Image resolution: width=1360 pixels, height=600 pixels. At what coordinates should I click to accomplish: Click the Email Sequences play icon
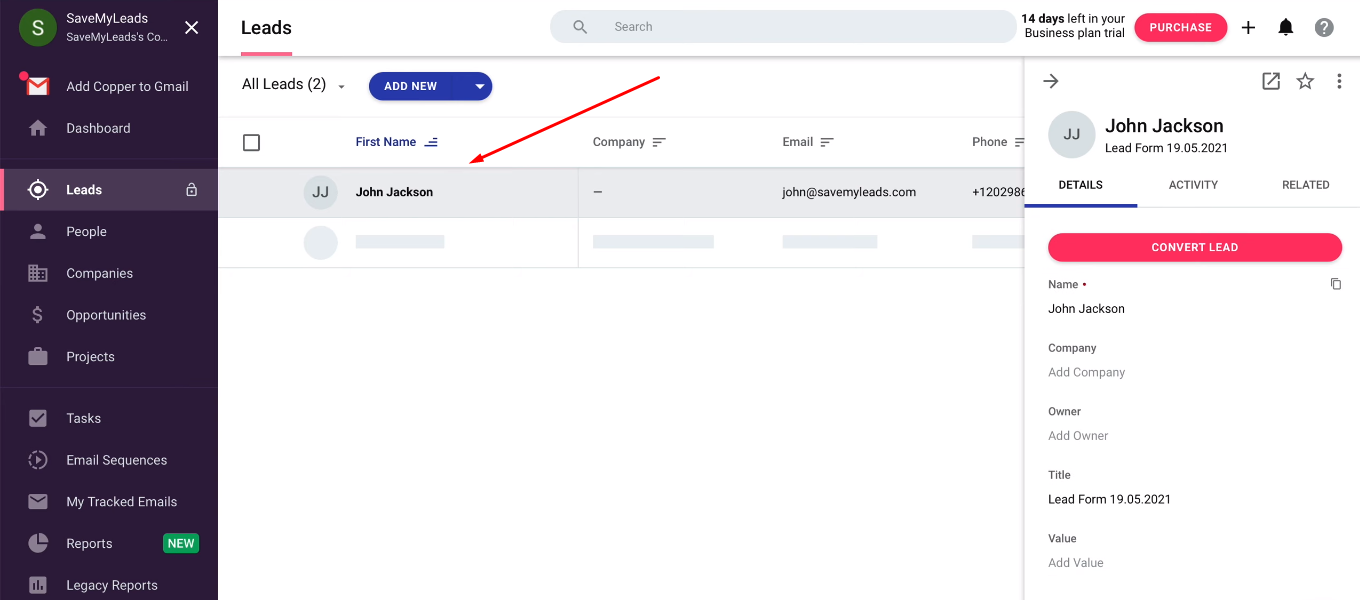click(x=38, y=460)
